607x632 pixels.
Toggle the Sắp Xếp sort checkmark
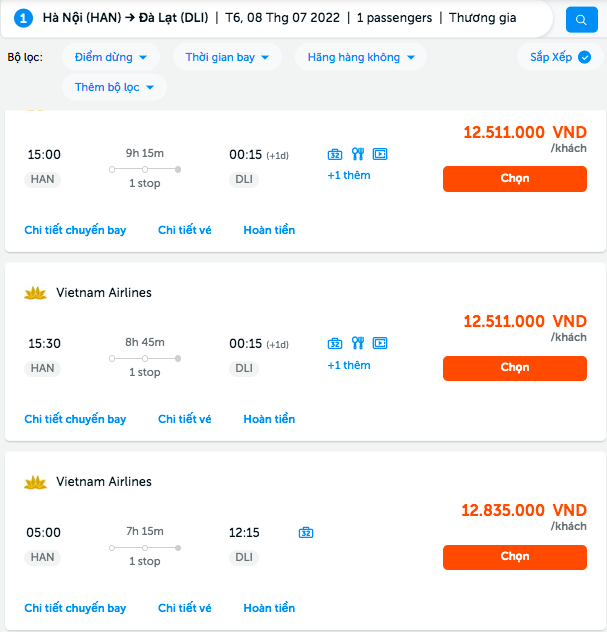(x=585, y=57)
